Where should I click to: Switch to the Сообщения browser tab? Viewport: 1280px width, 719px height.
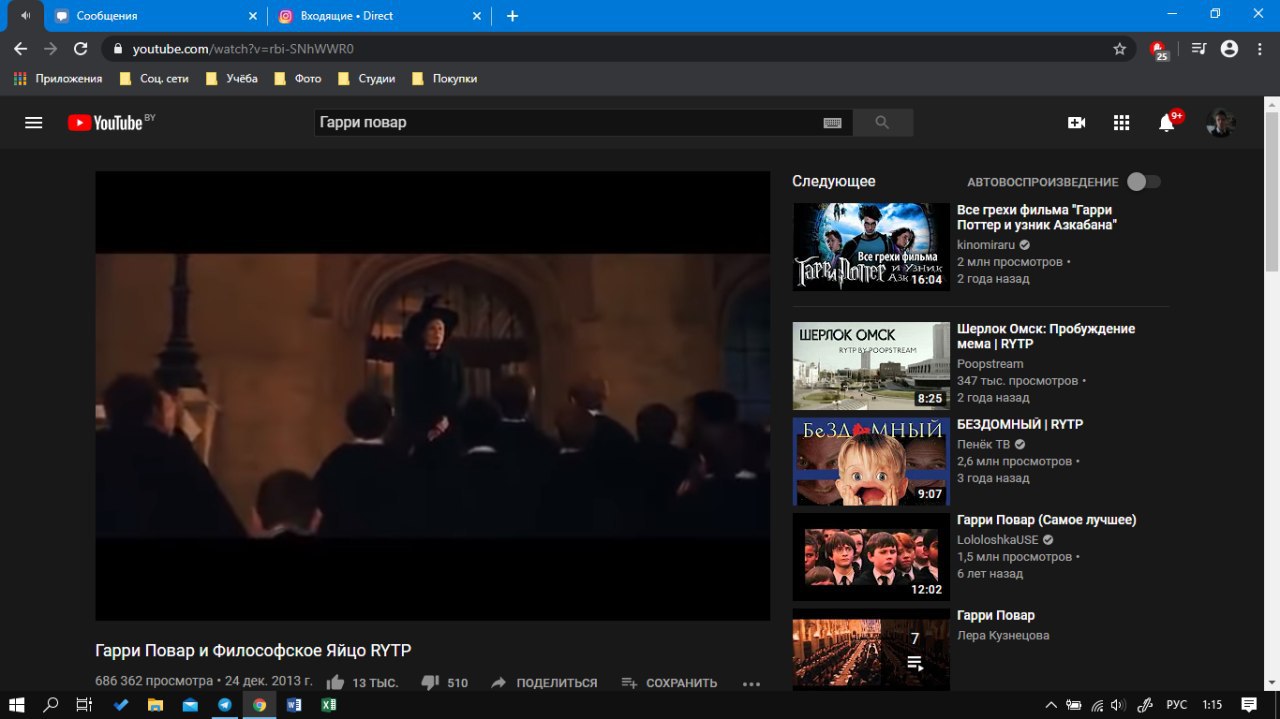pos(155,16)
